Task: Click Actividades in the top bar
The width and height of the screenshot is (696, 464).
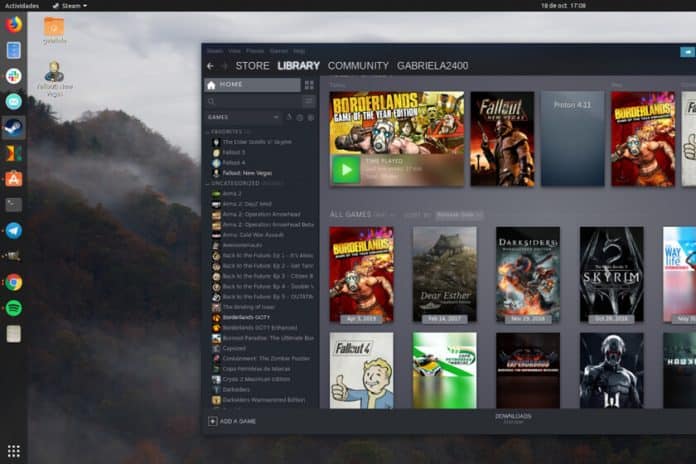Action: coord(22,6)
